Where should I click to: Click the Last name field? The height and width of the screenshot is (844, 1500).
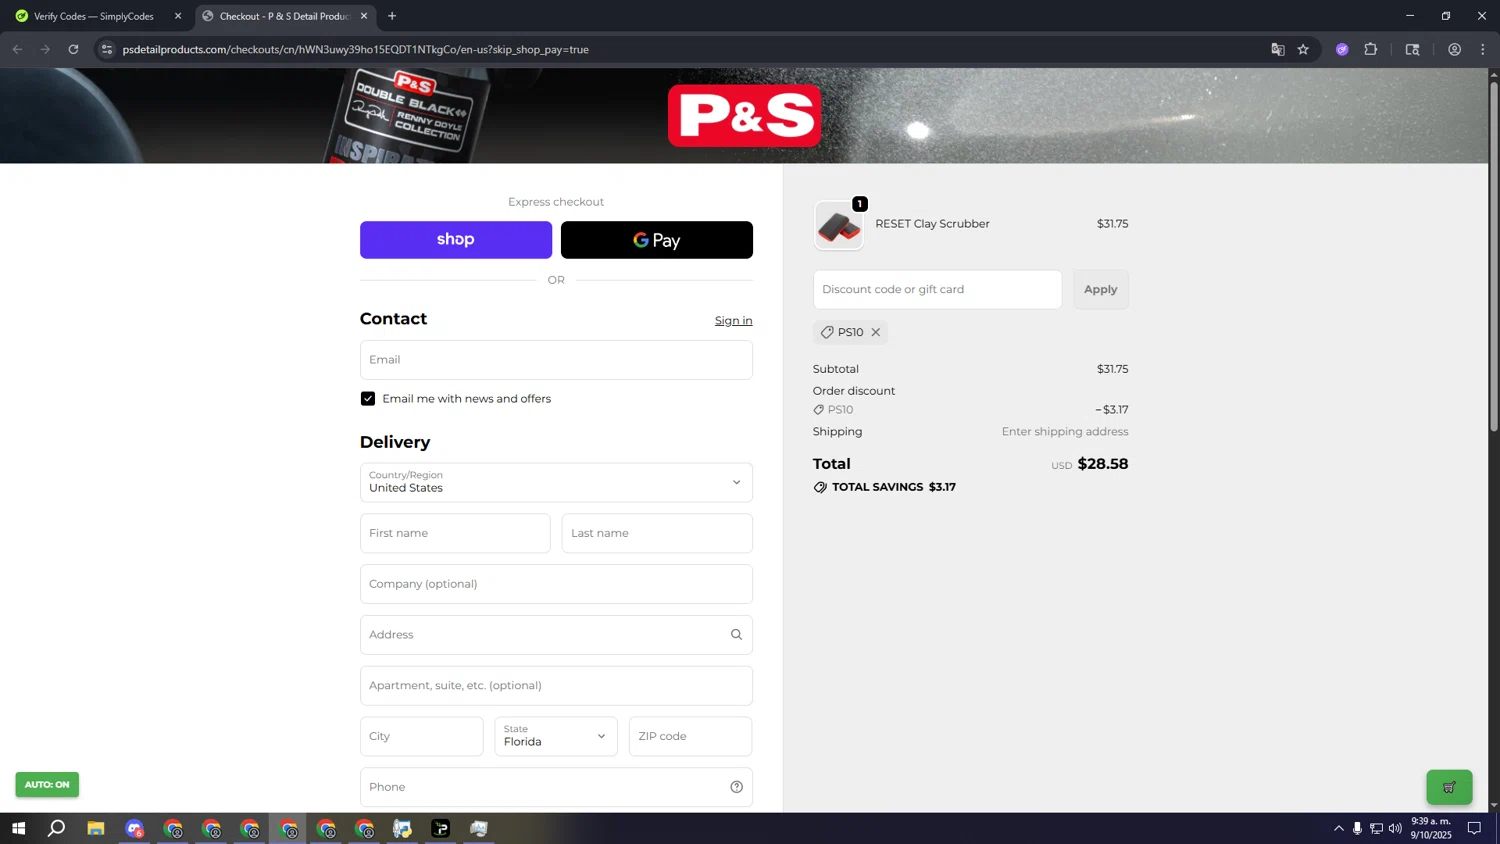click(x=657, y=533)
